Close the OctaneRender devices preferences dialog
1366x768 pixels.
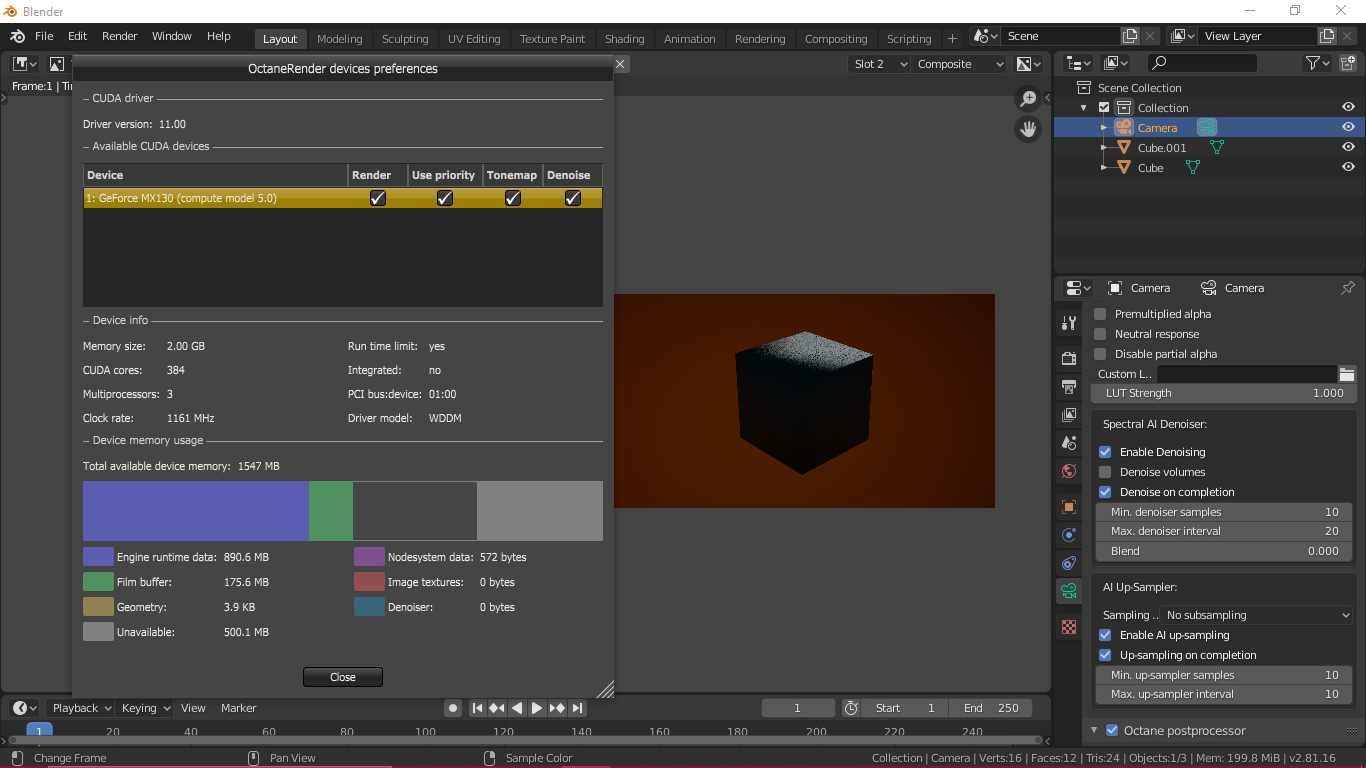pos(343,677)
